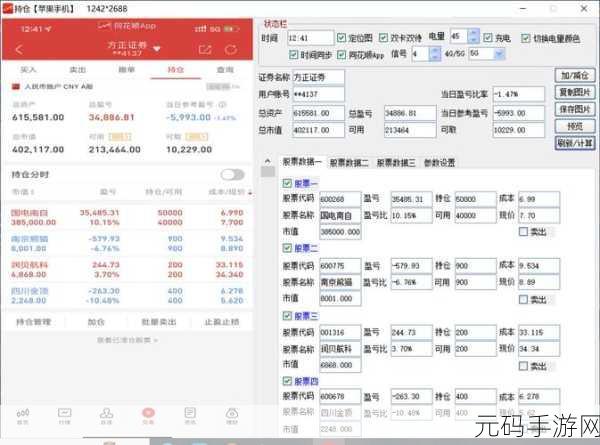
Task: Open the 方正证券 account dropdown arrow
Action: pyautogui.click(x=157, y=49)
